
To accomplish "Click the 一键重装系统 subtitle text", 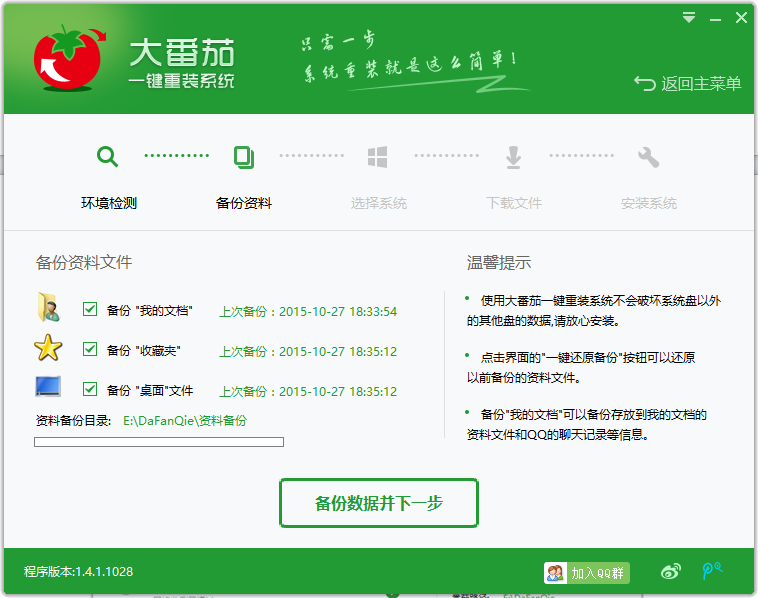I will (x=181, y=81).
